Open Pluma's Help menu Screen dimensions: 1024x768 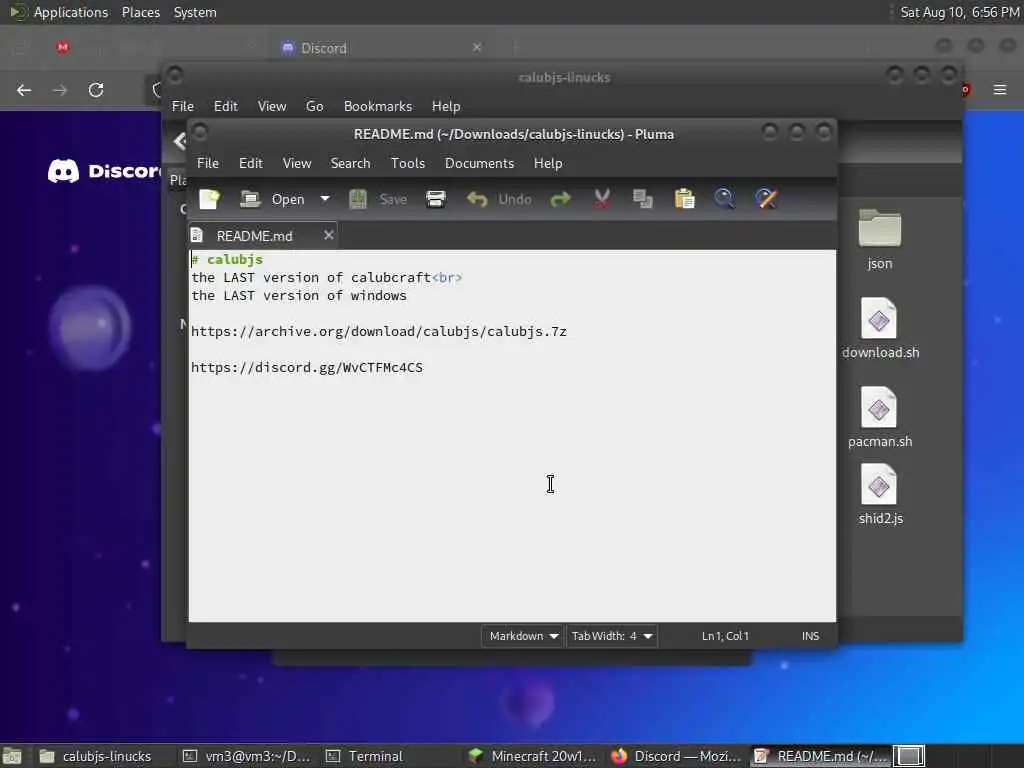[x=547, y=163]
